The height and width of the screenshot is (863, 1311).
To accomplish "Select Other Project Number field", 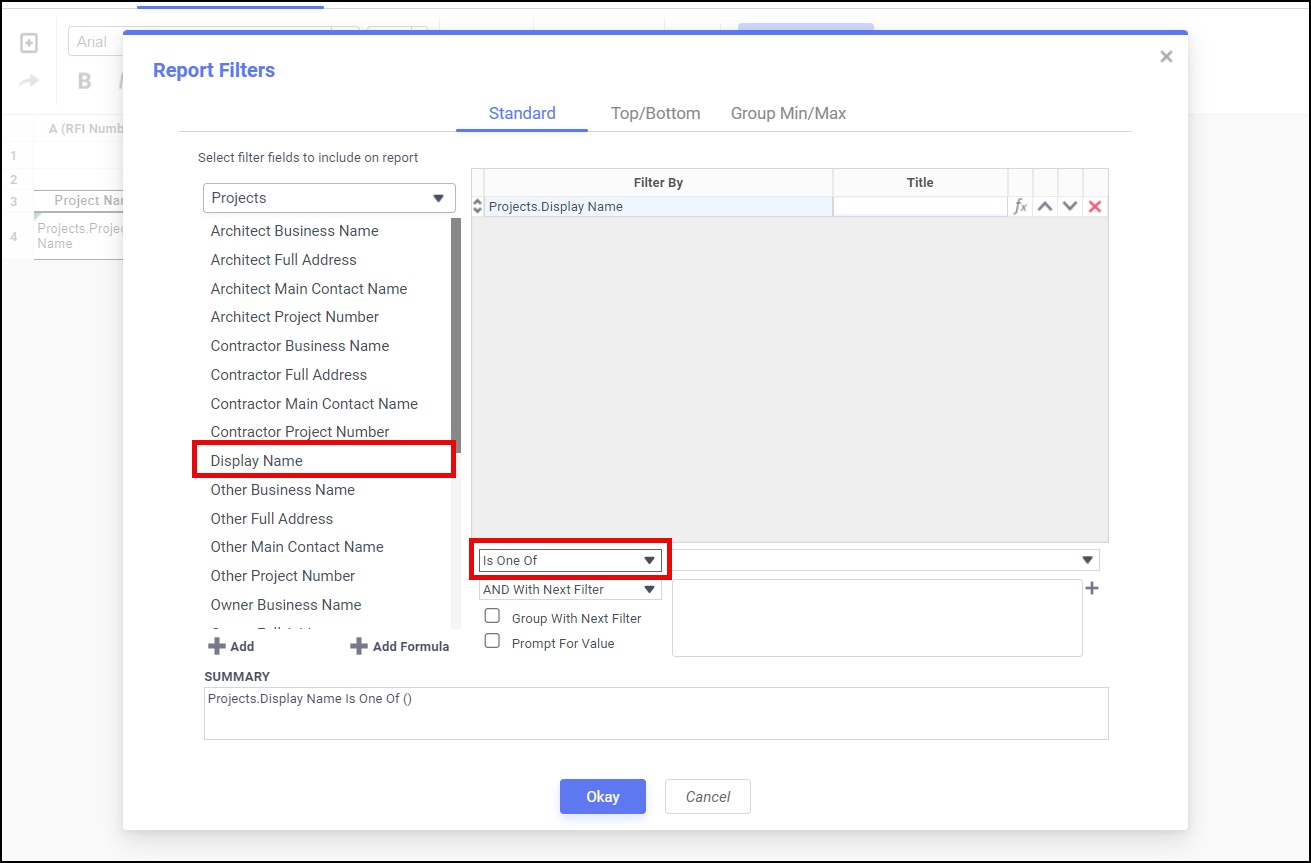I will coord(283,576).
